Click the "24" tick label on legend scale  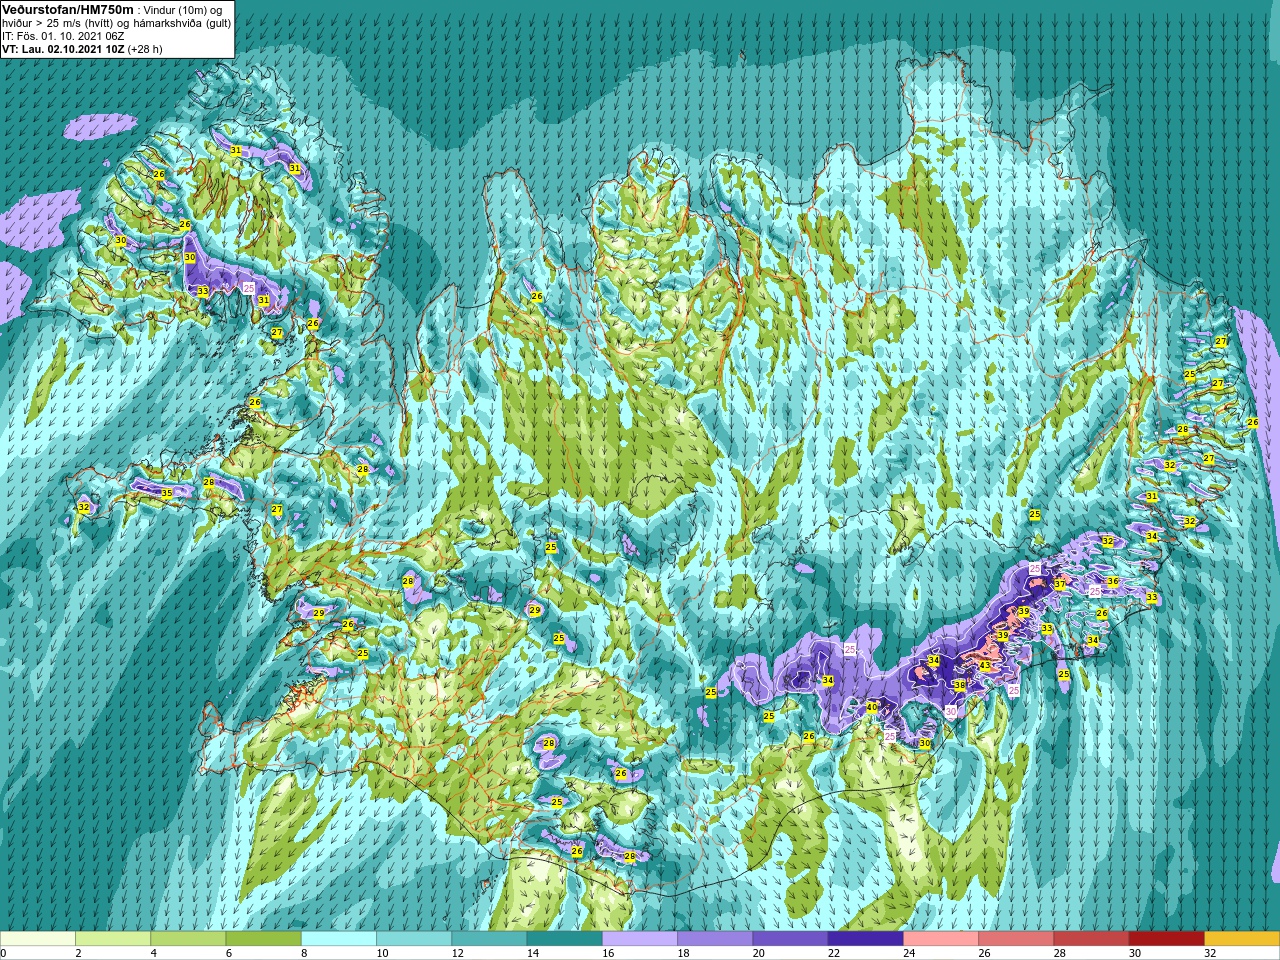(x=910, y=953)
